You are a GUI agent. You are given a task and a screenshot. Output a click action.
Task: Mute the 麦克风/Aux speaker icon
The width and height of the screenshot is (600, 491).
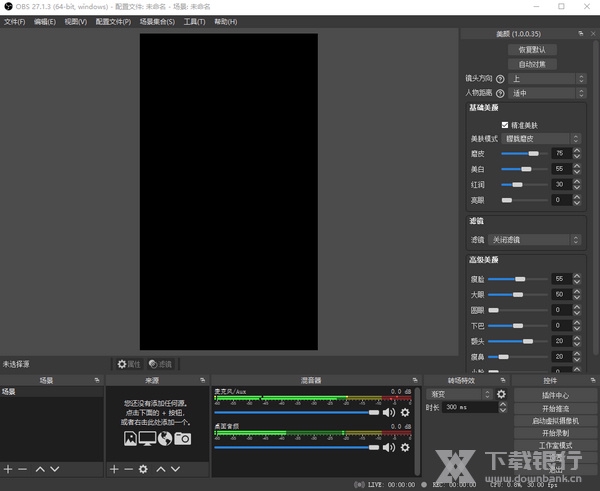click(388, 412)
